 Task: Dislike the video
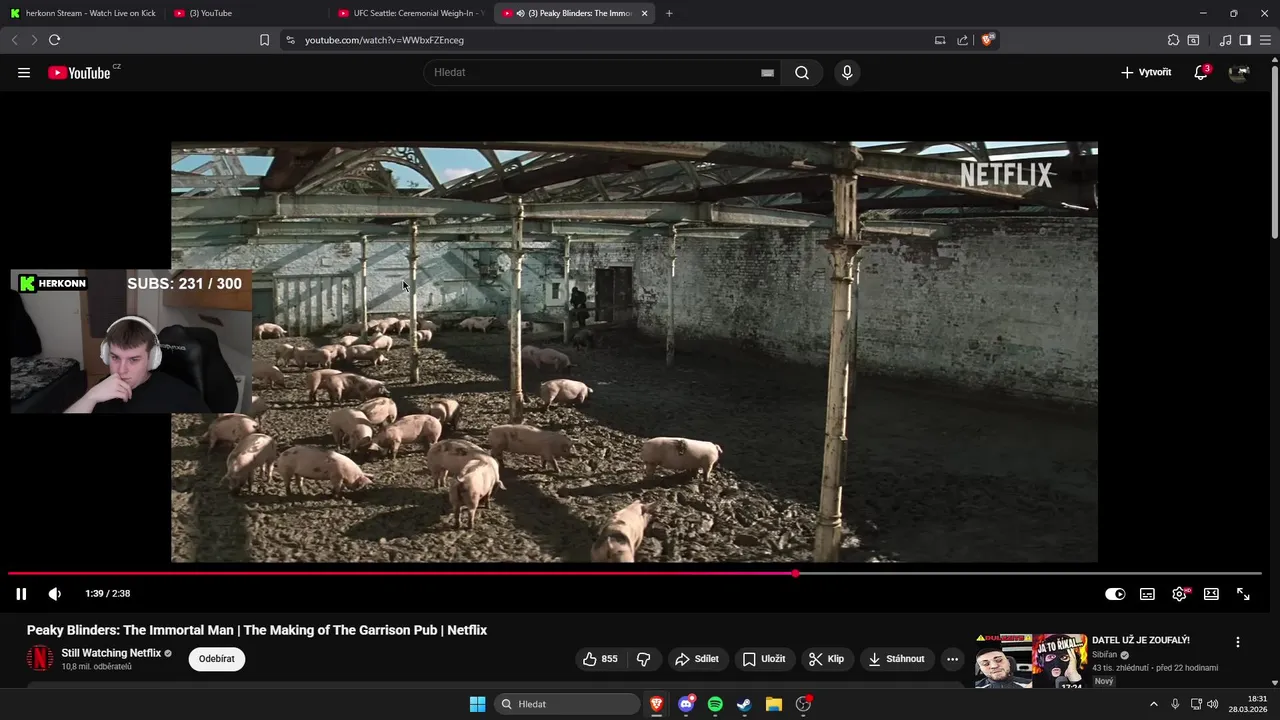[x=643, y=659]
